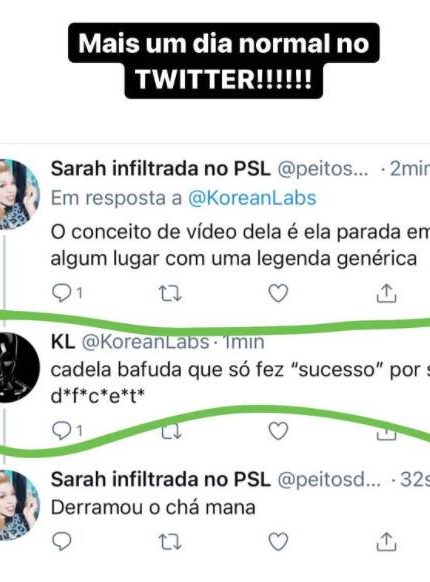Screen dimensions: 430x582
Task: Retweet the 'Derramou o chá mana' tweet
Action: (x=170, y=542)
